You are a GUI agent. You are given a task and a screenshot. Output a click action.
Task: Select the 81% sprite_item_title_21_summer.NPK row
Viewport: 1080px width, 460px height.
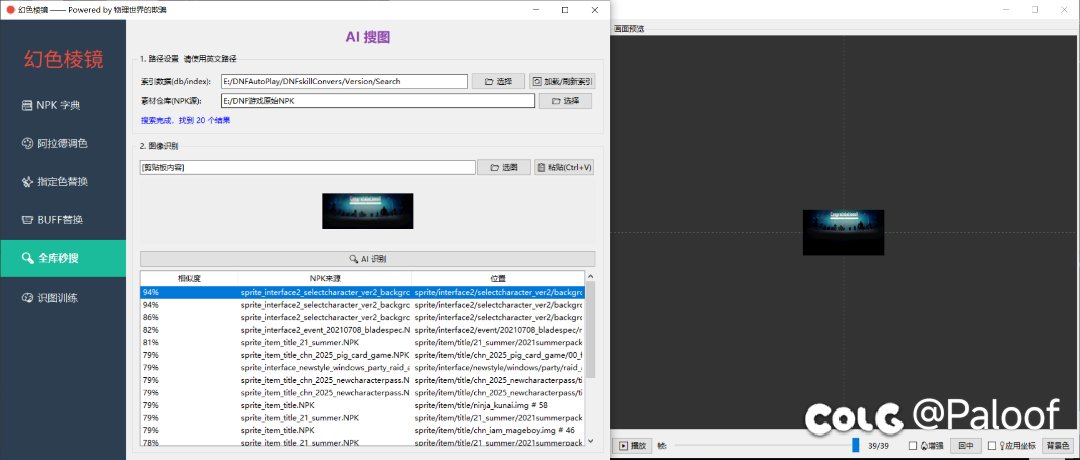click(x=362, y=342)
